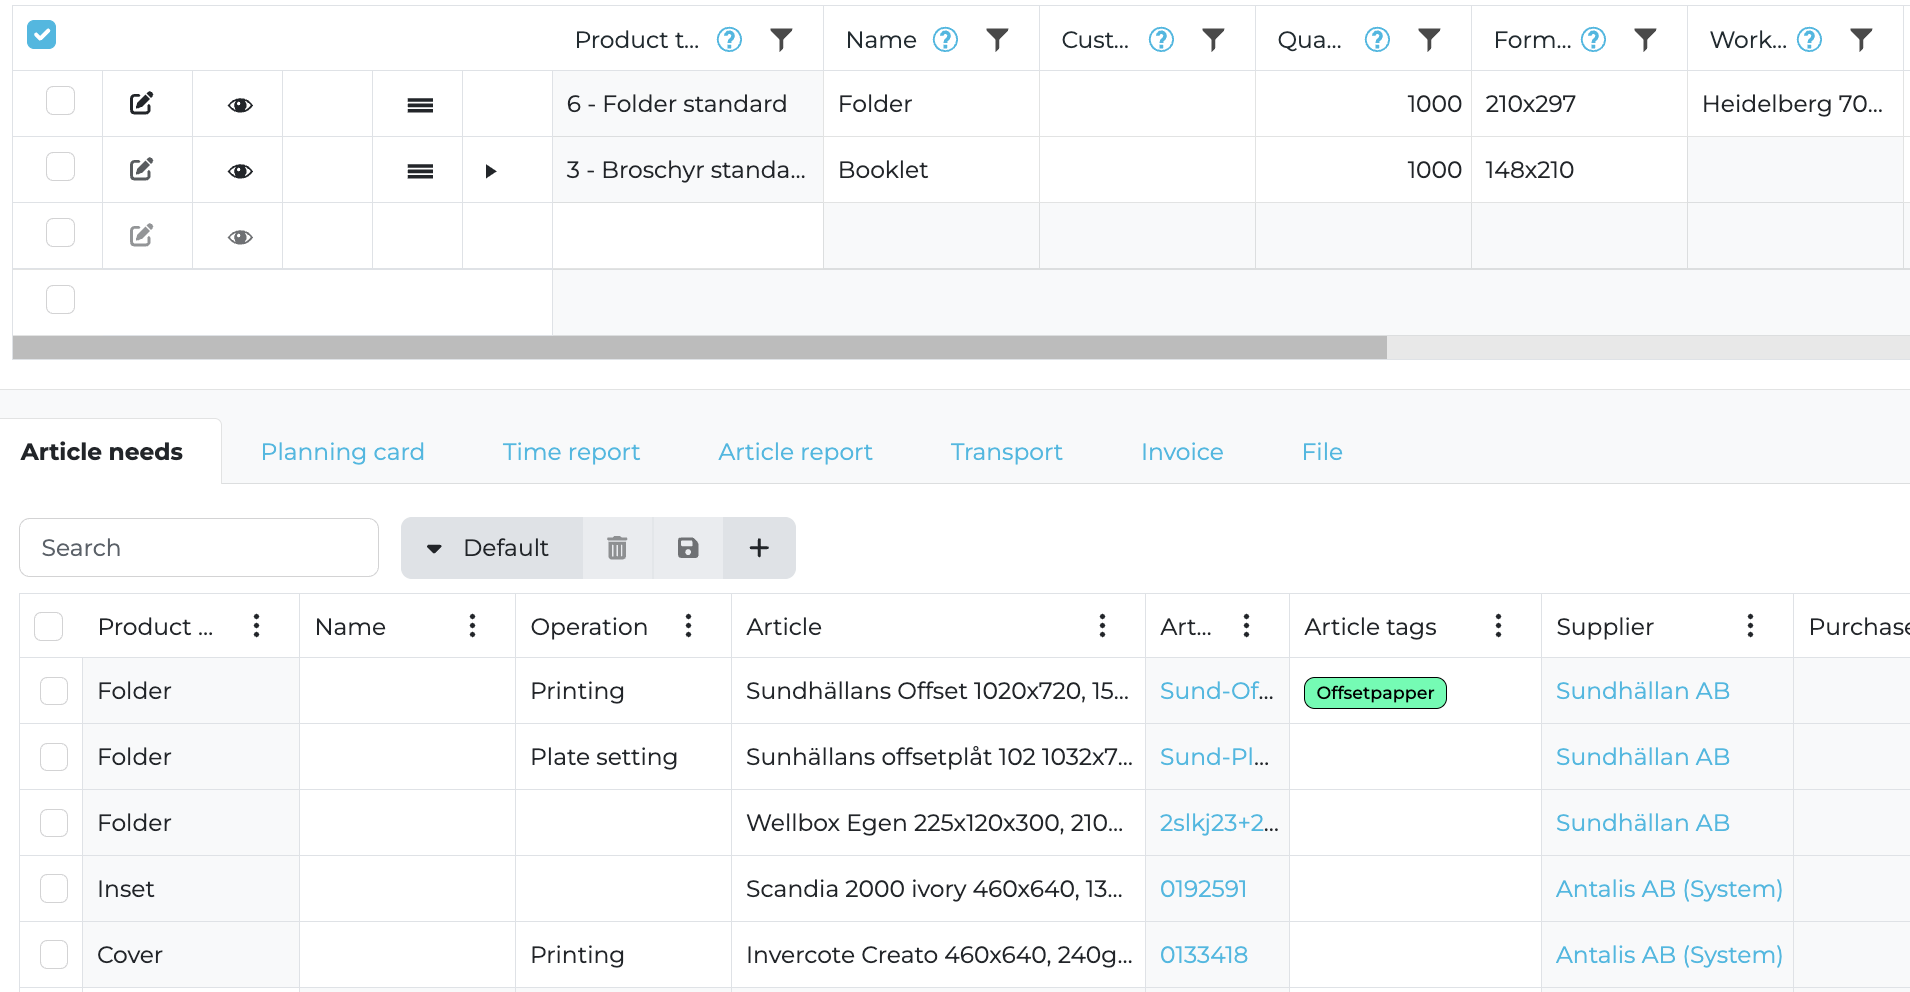The height and width of the screenshot is (992, 1910).
Task: Open the Invoice tab
Action: coord(1182,452)
